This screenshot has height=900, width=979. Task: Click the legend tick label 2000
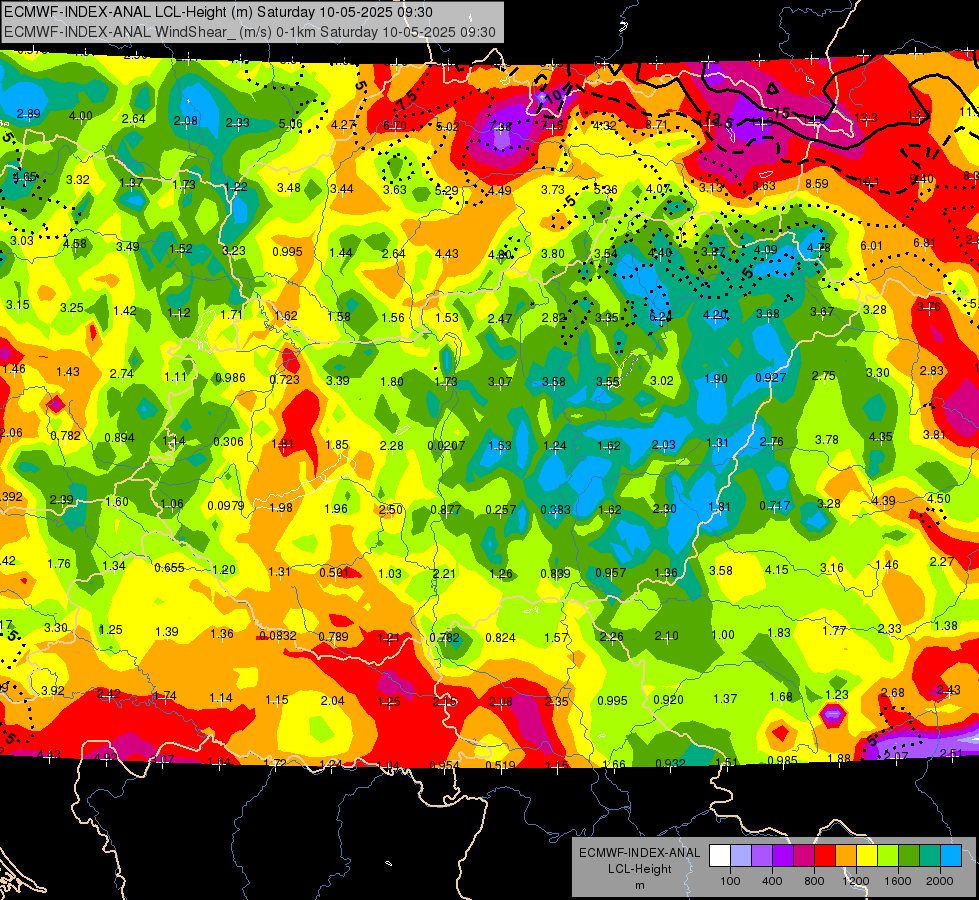(939, 881)
